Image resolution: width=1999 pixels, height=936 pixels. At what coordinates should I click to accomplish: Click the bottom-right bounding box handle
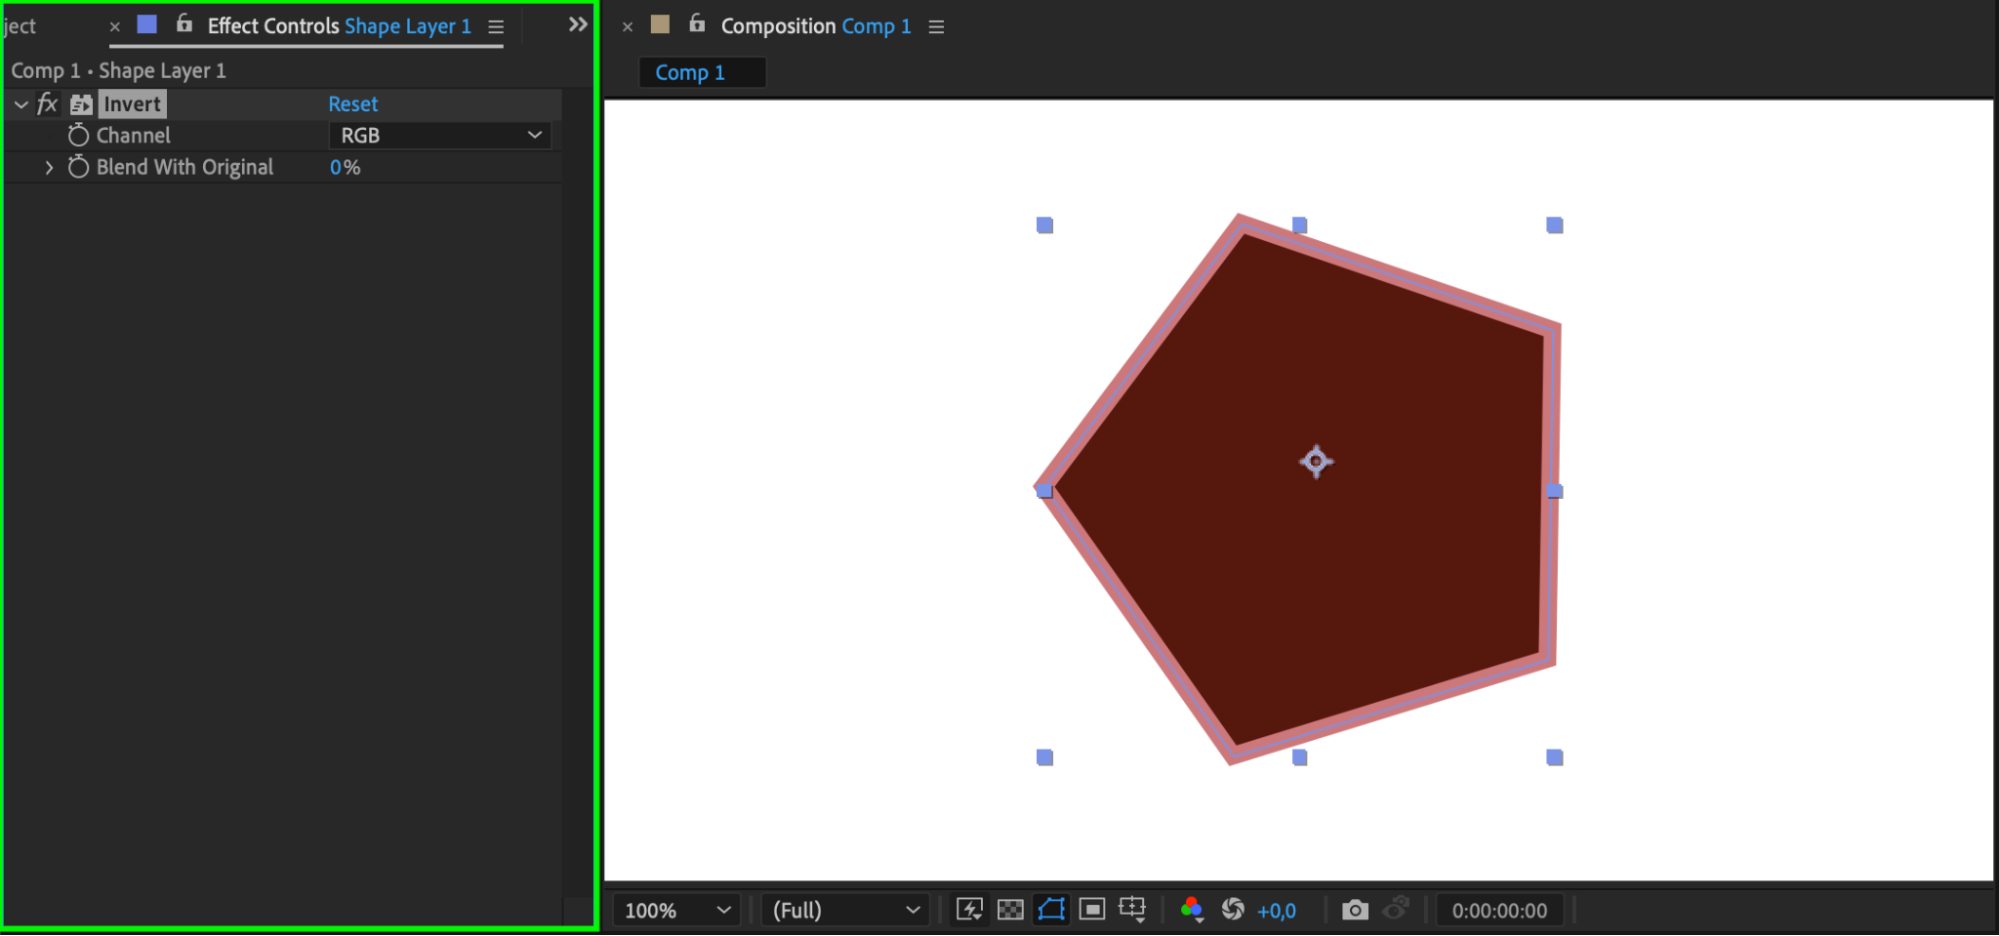[1555, 758]
